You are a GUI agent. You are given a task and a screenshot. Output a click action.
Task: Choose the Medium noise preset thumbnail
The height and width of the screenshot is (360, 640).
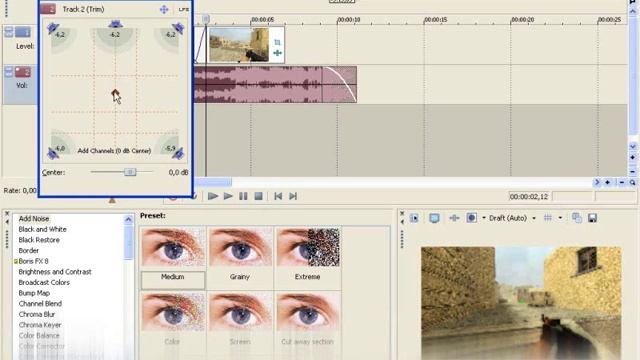173,248
